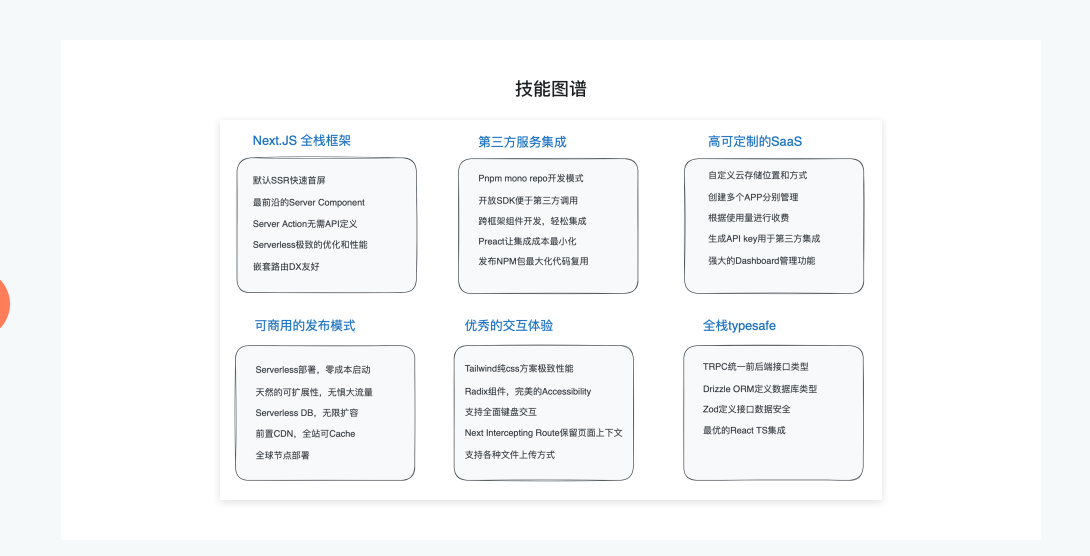Select Next Intercepting Route保留页面上下文 entry
Screen dimensions: 1090x556
543,433
